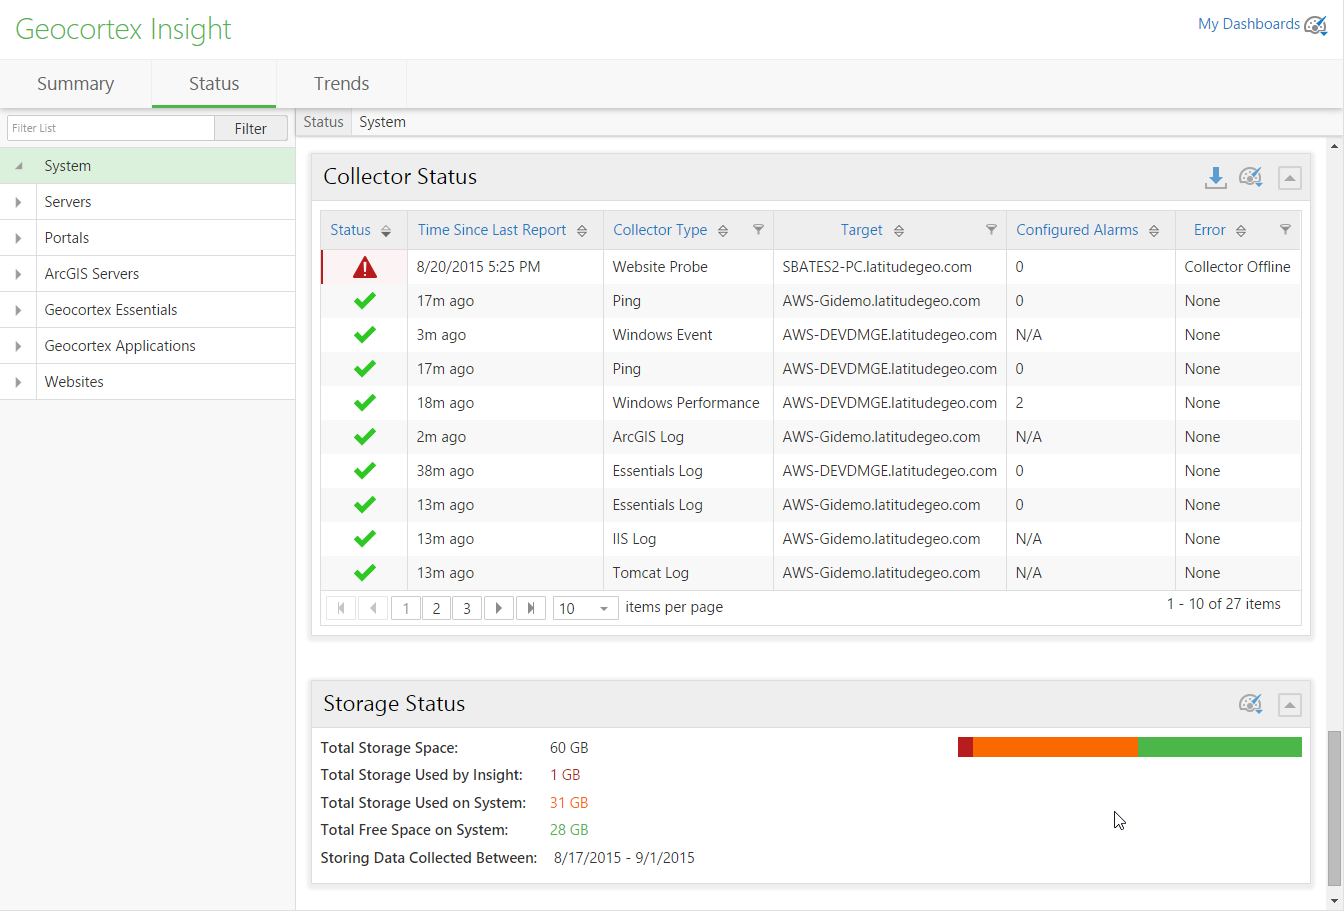Screen dimensions: 1344x911
Task: Collapse the Collector Status panel
Action: click(1290, 178)
